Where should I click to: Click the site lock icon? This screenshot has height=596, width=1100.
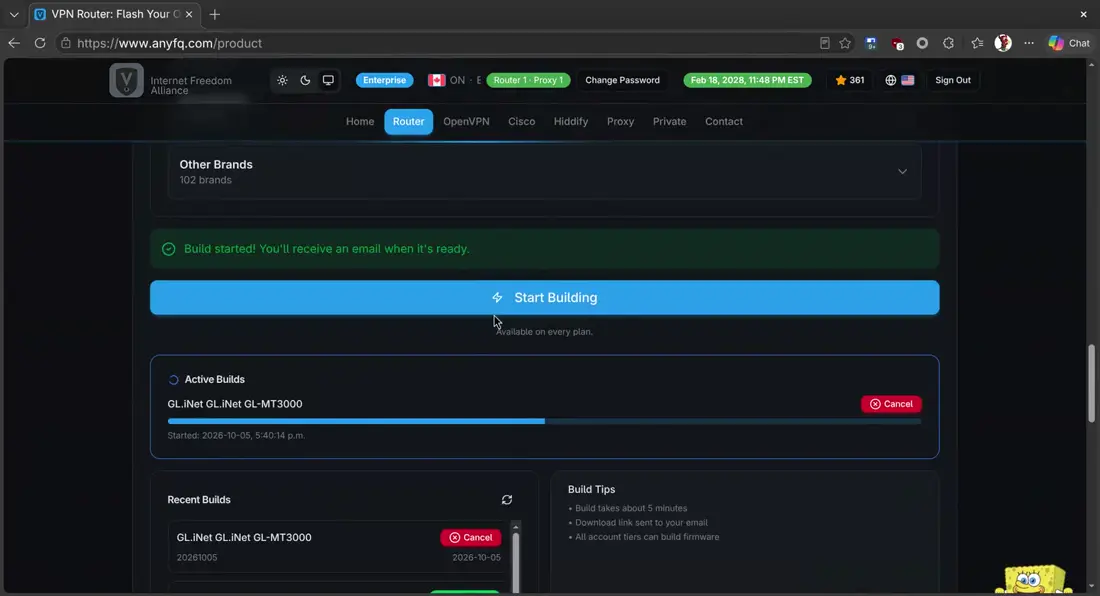[x=65, y=43]
